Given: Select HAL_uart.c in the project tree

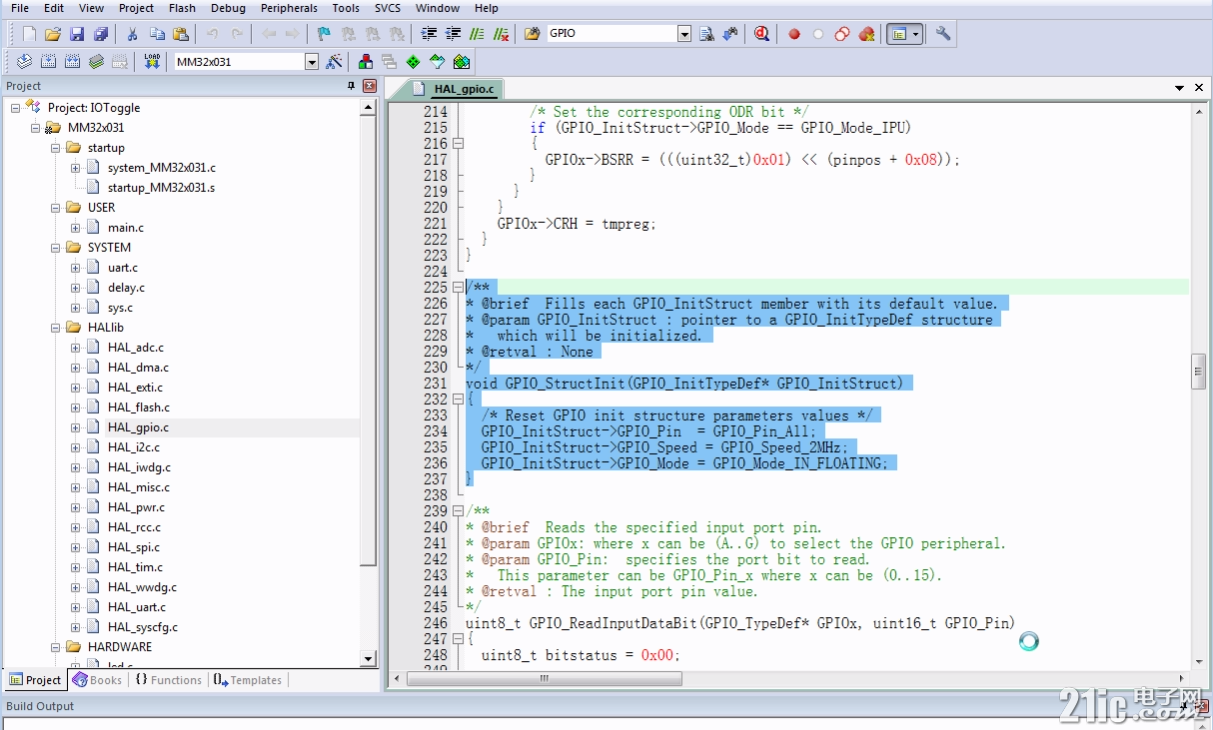Looking at the screenshot, I should 137,607.
